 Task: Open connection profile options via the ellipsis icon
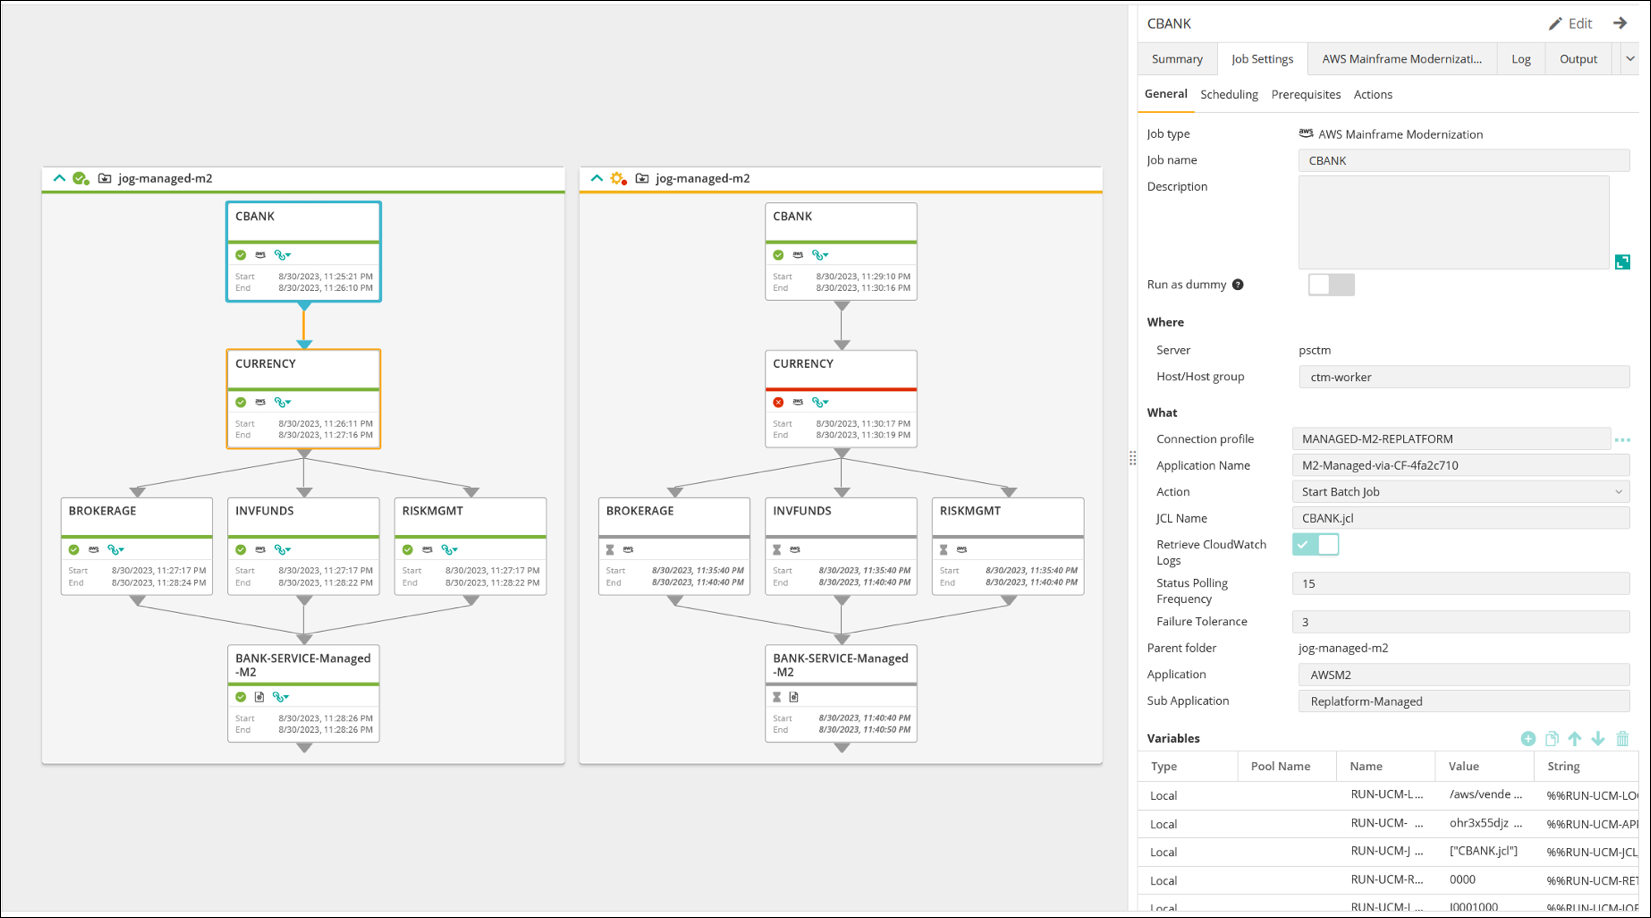(x=1624, y=439)
